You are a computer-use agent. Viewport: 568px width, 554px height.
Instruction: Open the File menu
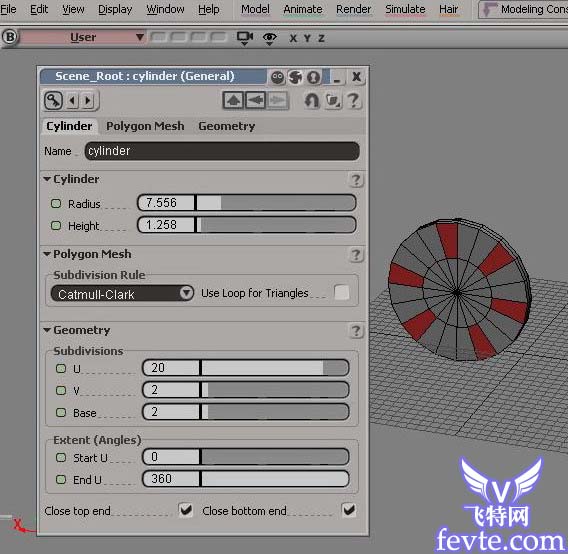(8, 9)
